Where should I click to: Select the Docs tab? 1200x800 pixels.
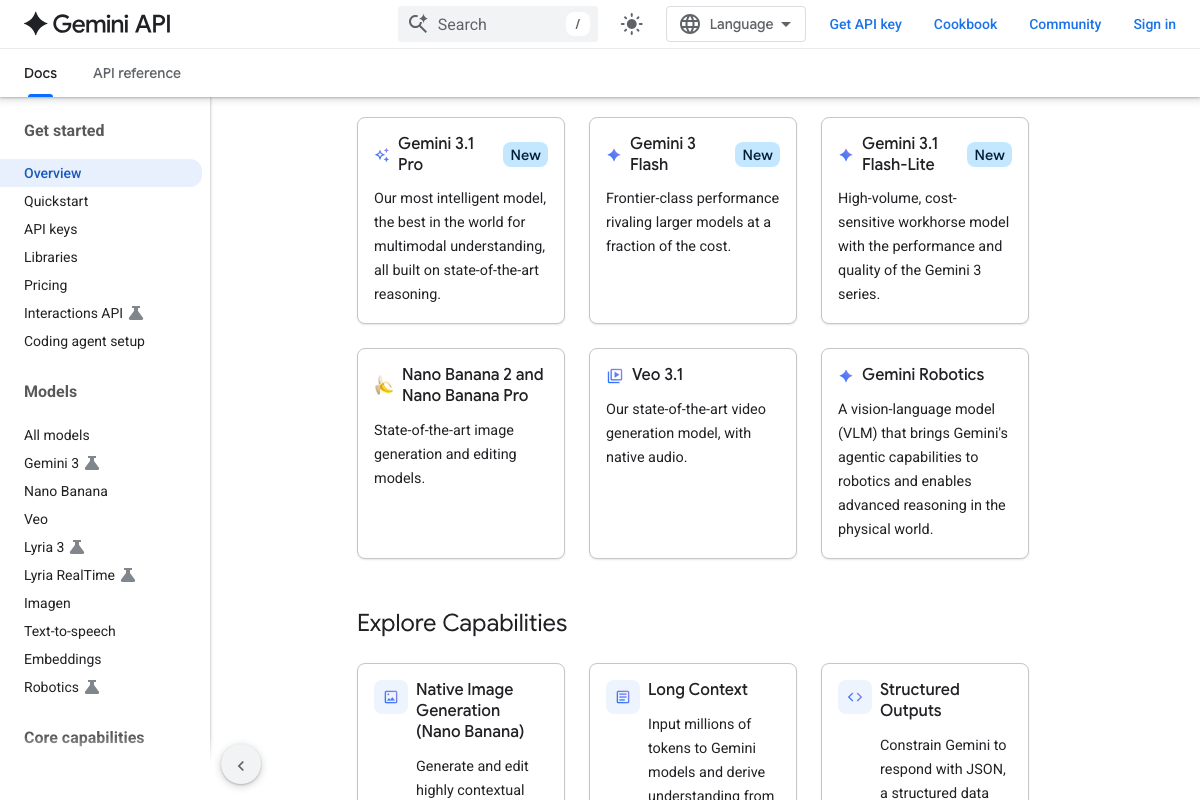40,73
